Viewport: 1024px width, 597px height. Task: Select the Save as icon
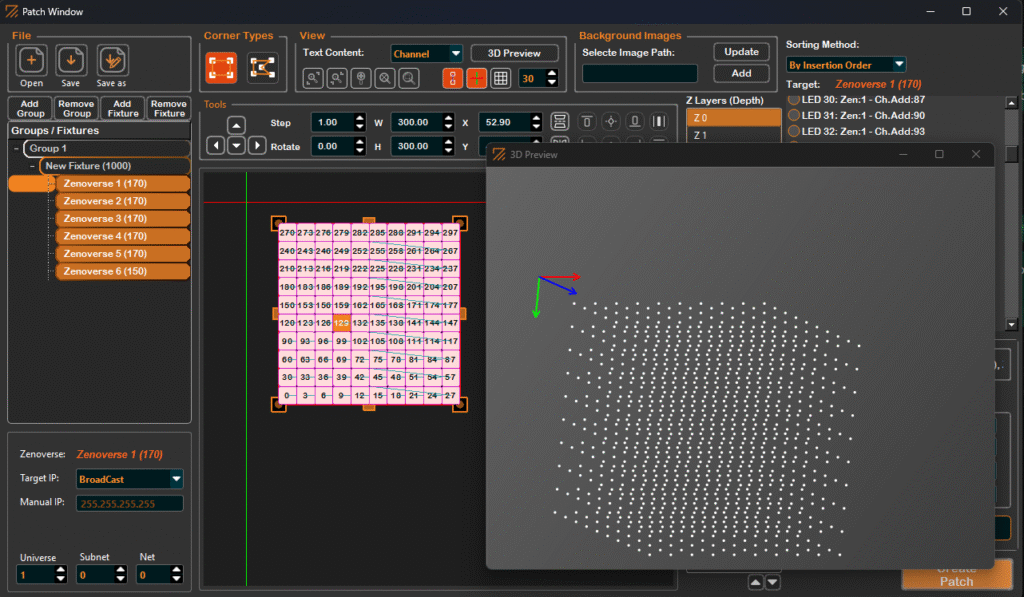coord(111,62)
